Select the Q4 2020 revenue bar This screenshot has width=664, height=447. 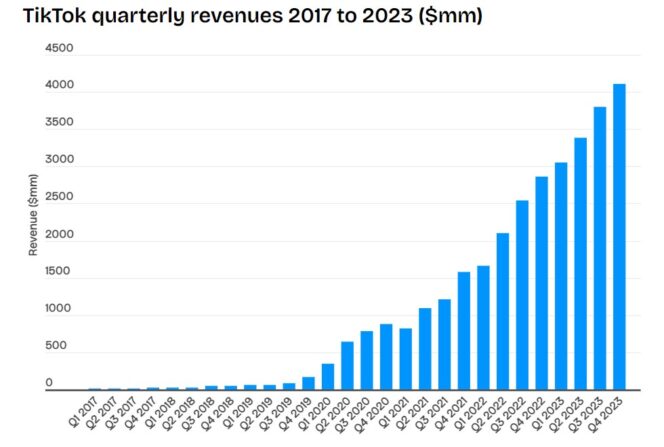click(x=386, y=357)
